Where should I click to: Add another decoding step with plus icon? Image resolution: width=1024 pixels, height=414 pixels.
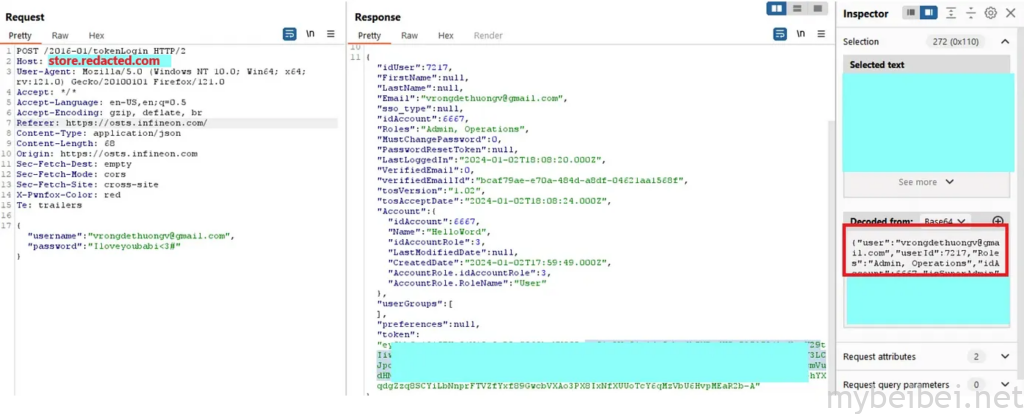click(997, 221)
